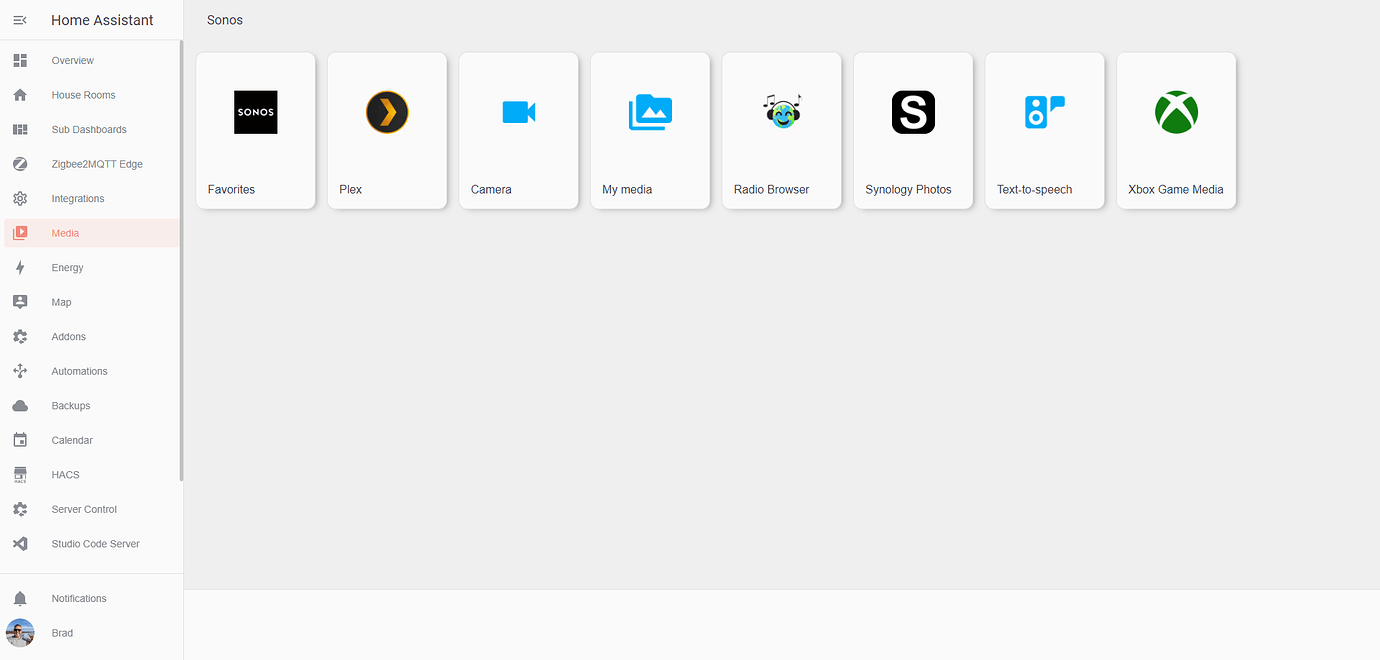Open Backups via the cloud icon
The height and width of the screenshot is (660, 1380).
point(20,405)
